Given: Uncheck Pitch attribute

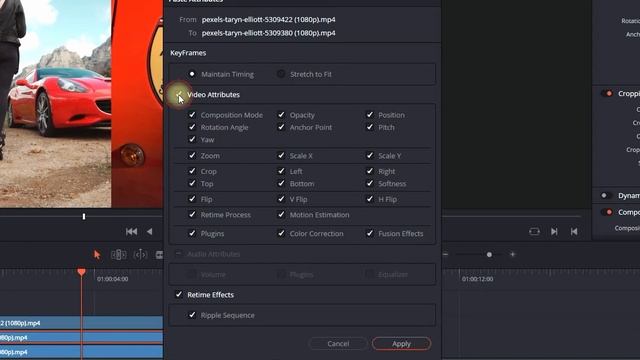Looking at the screenshot, I should click(369, 127).
